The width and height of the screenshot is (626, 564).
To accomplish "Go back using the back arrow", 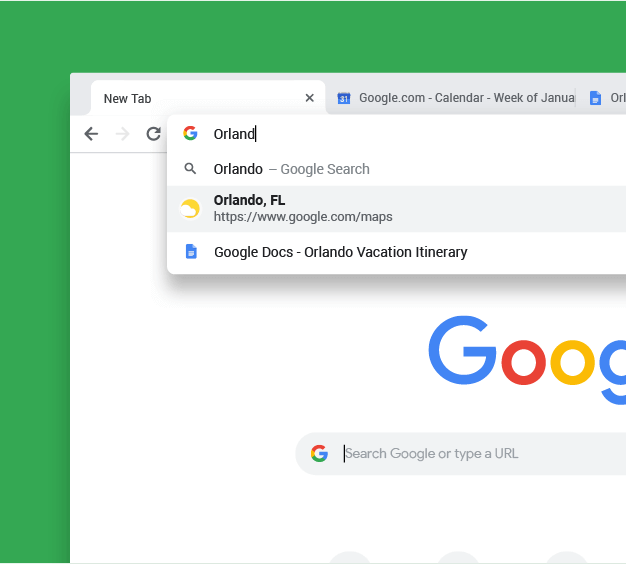I will (91, 134).
